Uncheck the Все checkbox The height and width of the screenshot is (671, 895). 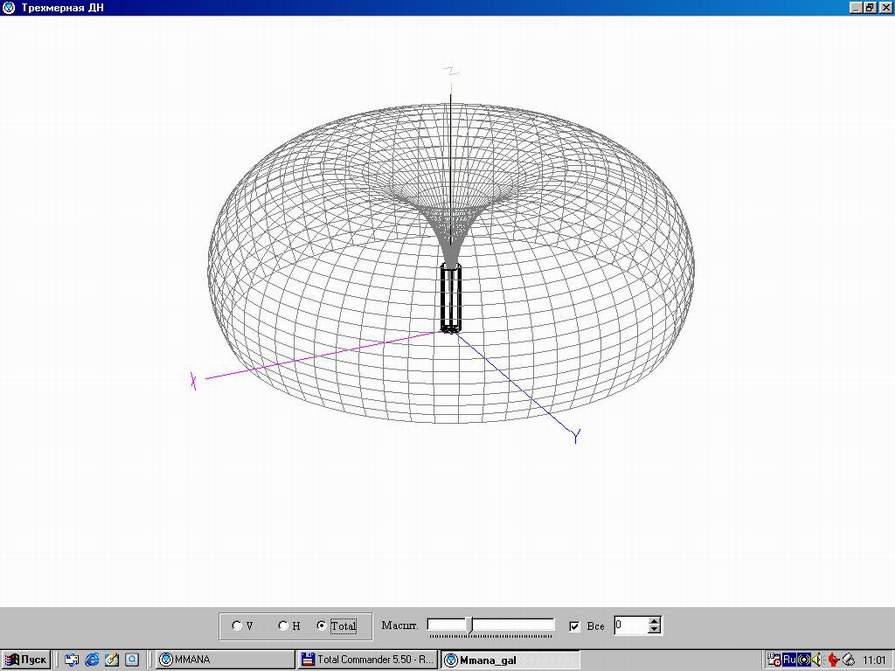[x=574, y=626]
